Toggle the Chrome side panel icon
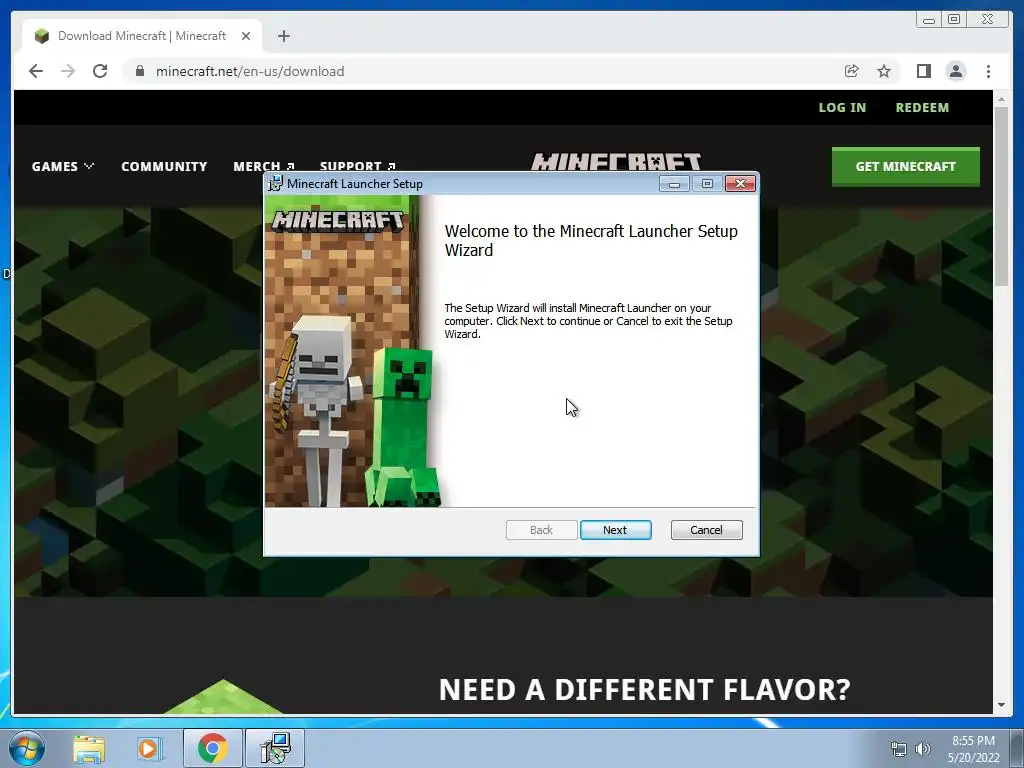1024x768 pixels. pyautogui.click(x=923, y=71)
